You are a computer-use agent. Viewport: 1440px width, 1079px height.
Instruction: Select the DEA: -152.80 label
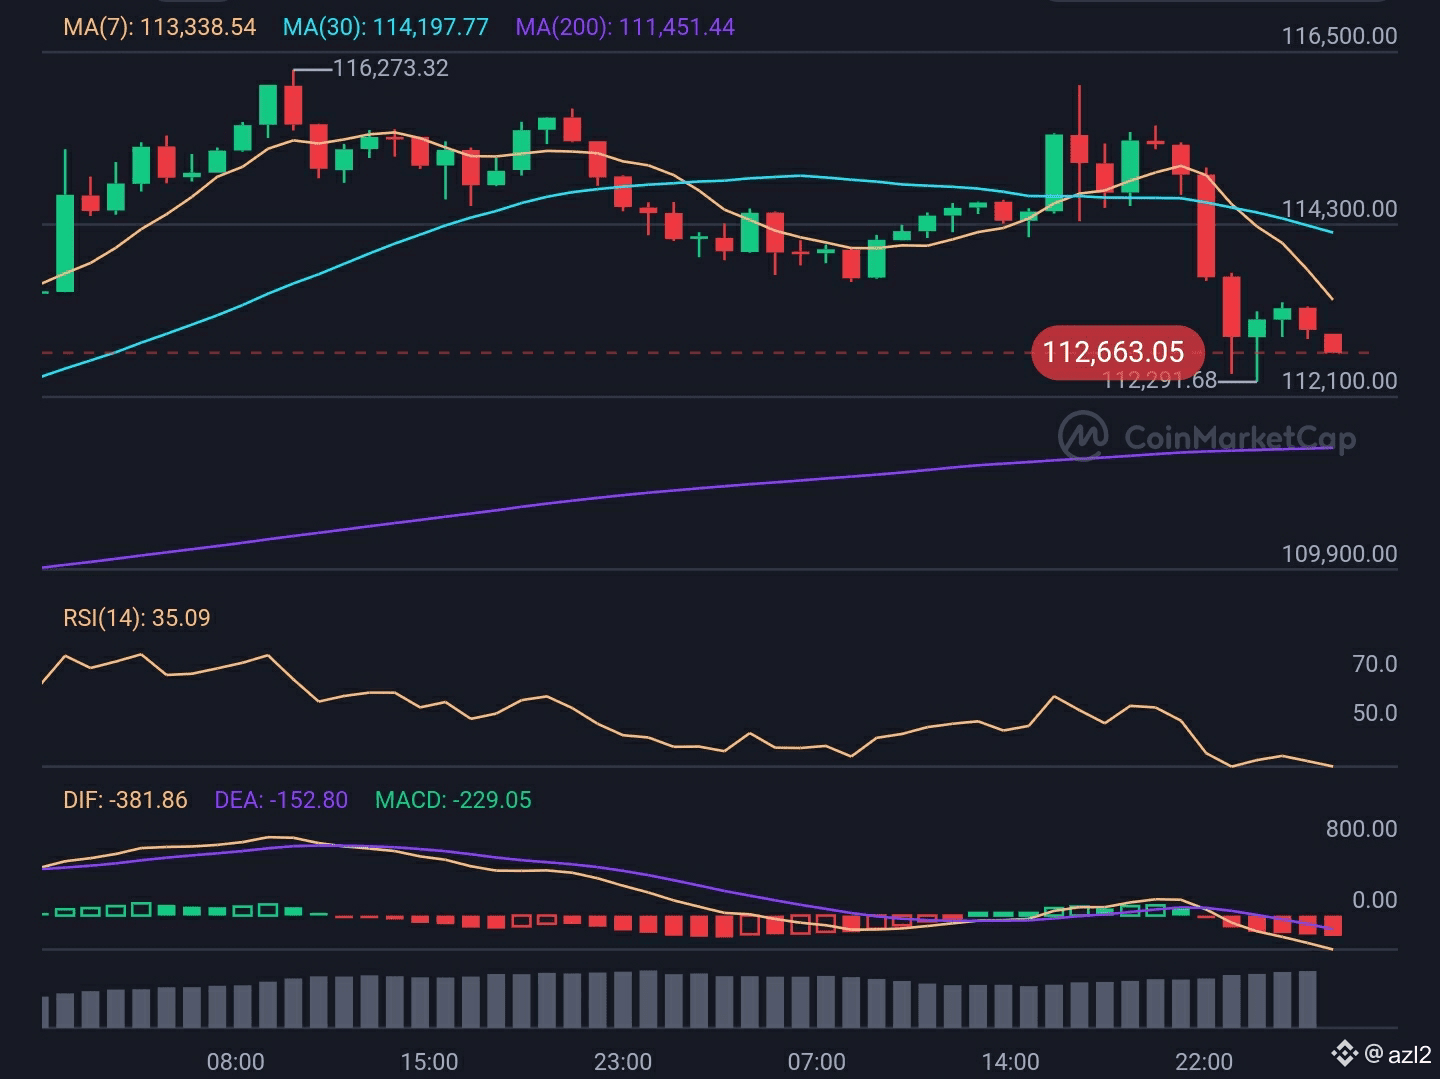point(281,800)
